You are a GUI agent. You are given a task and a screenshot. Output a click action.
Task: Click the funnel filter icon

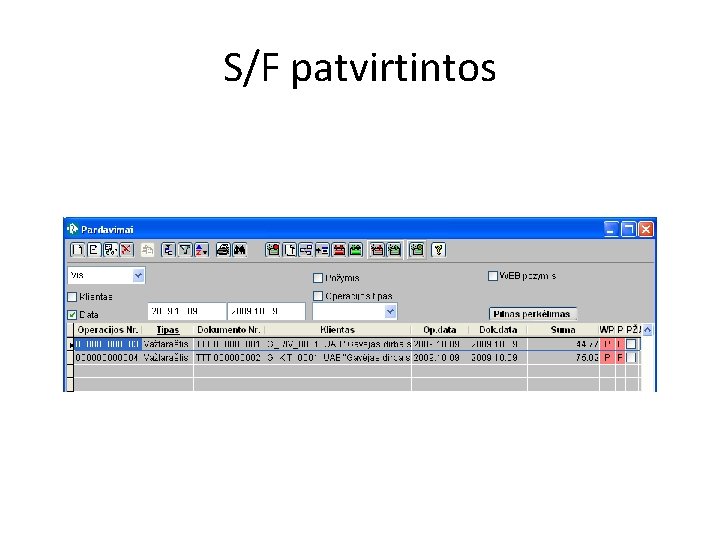[185, 250]
